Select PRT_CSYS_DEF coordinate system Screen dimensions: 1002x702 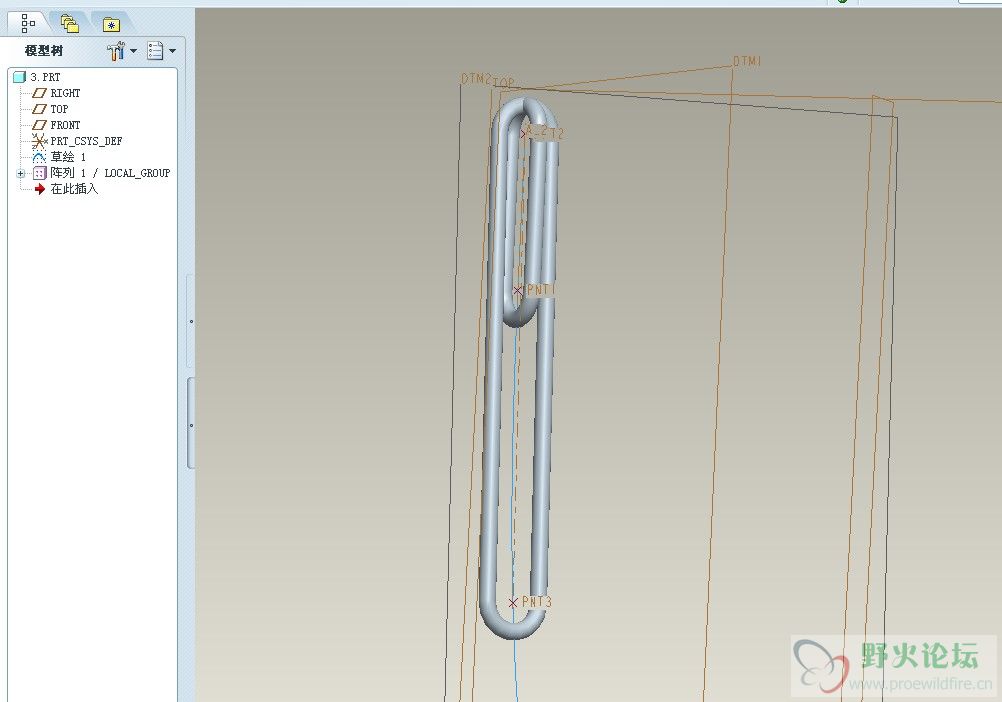pos(86,141)
